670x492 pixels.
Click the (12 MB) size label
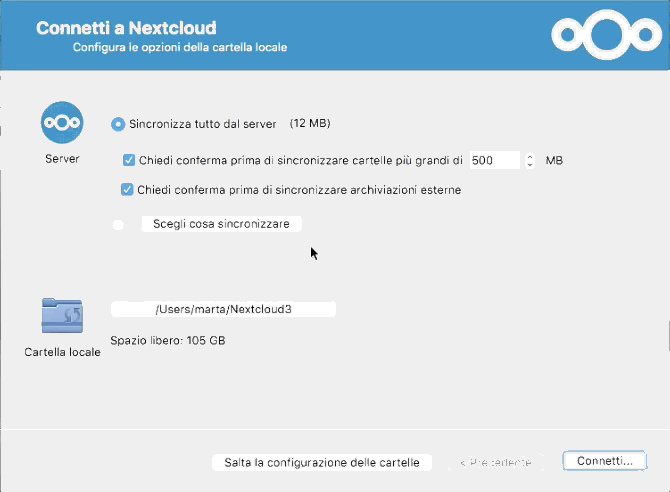pyautogui.click(x=310, y=124)
